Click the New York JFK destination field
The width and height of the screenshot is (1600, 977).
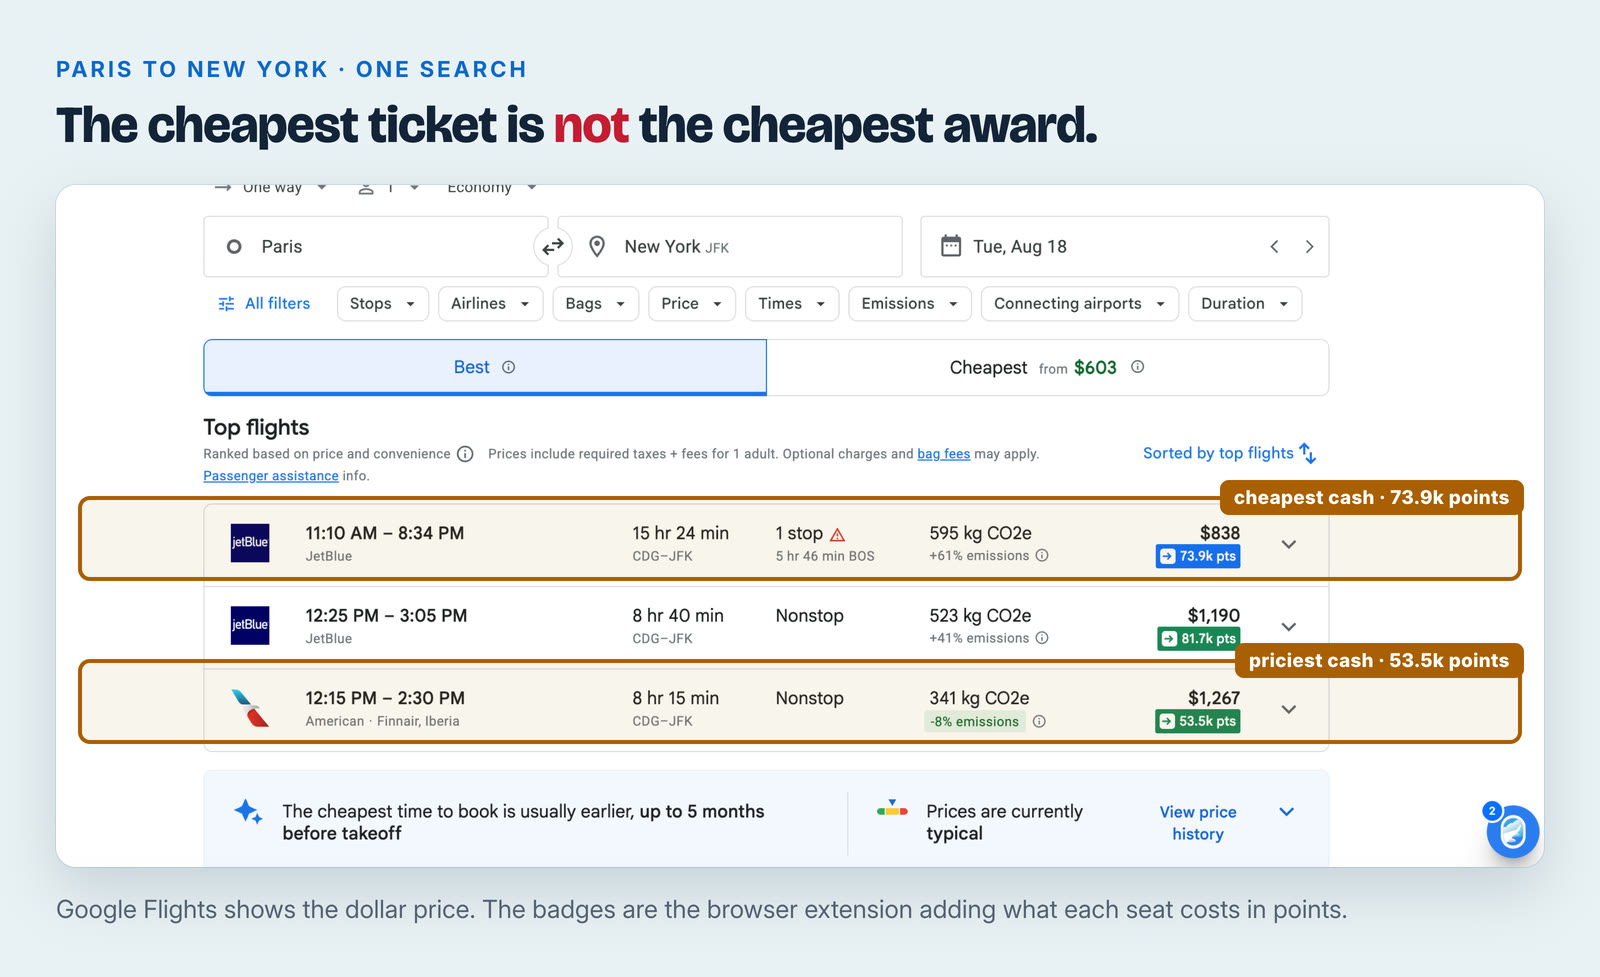coord(730,246)
